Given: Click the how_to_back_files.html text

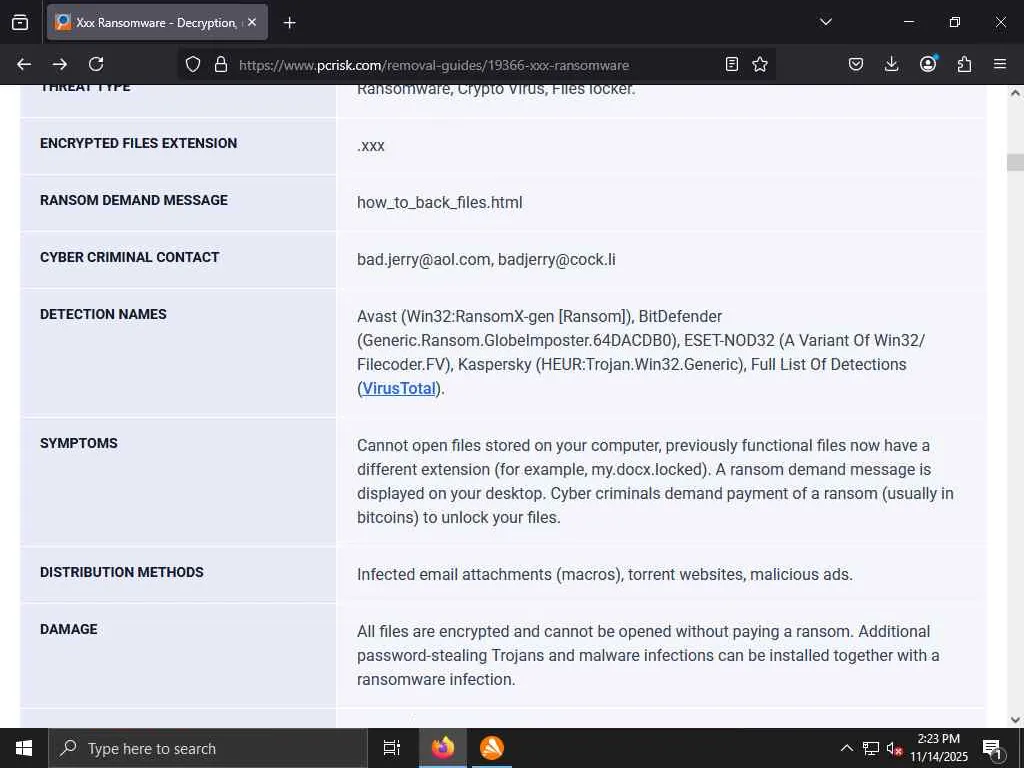Looking at the screenshot, I should tap(440, 202).
